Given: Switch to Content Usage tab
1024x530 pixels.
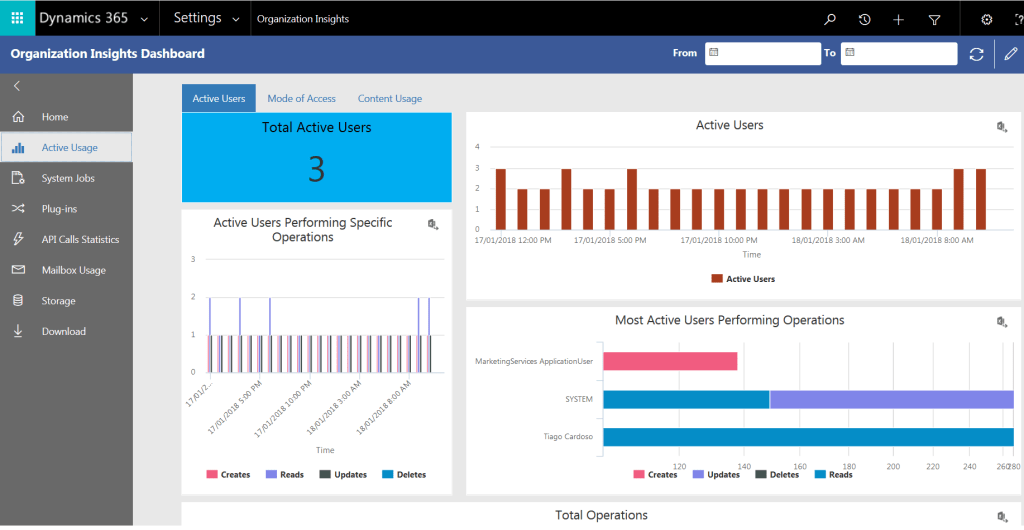Looking at the screenshot, I should 389,98.
